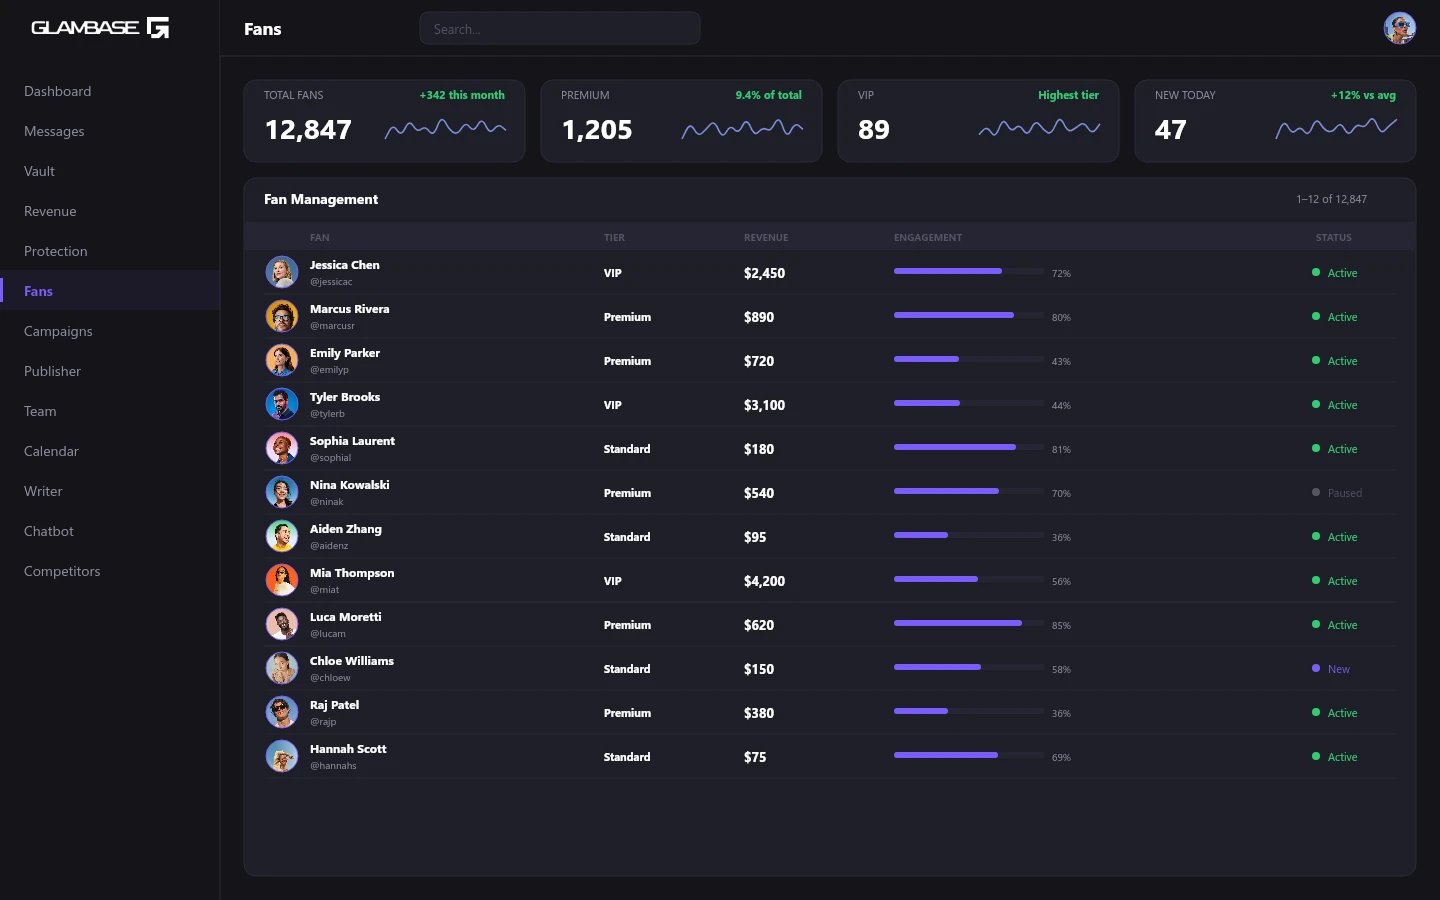Click the Total Fans sparkline chart
This screenshot has width=1440, height=900.
click(445, 129)
